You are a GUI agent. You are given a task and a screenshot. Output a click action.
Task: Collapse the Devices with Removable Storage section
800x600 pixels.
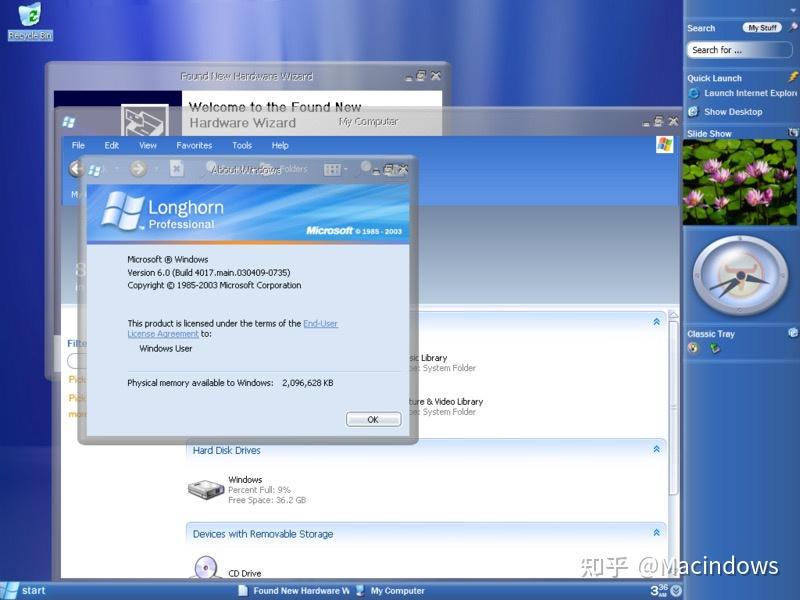655,533
